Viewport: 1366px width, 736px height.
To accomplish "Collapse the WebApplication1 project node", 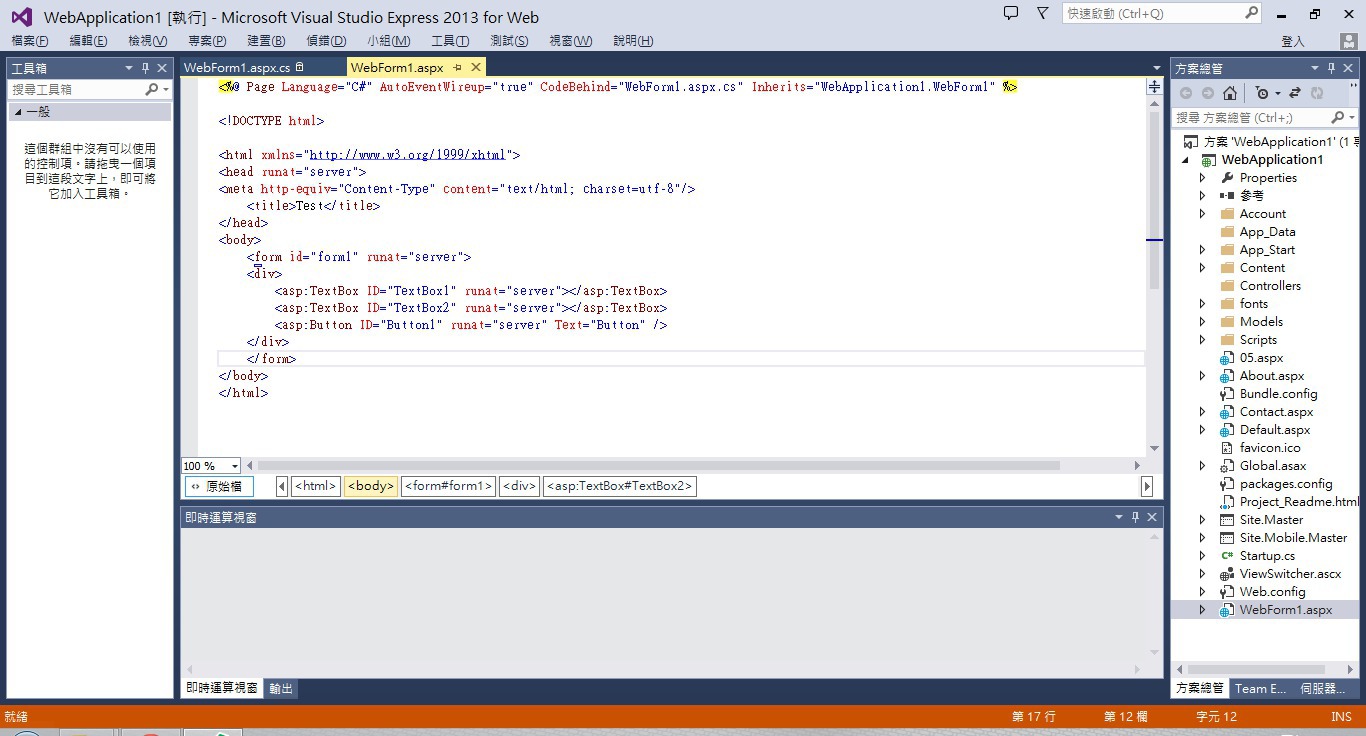I will (1187, 160).
